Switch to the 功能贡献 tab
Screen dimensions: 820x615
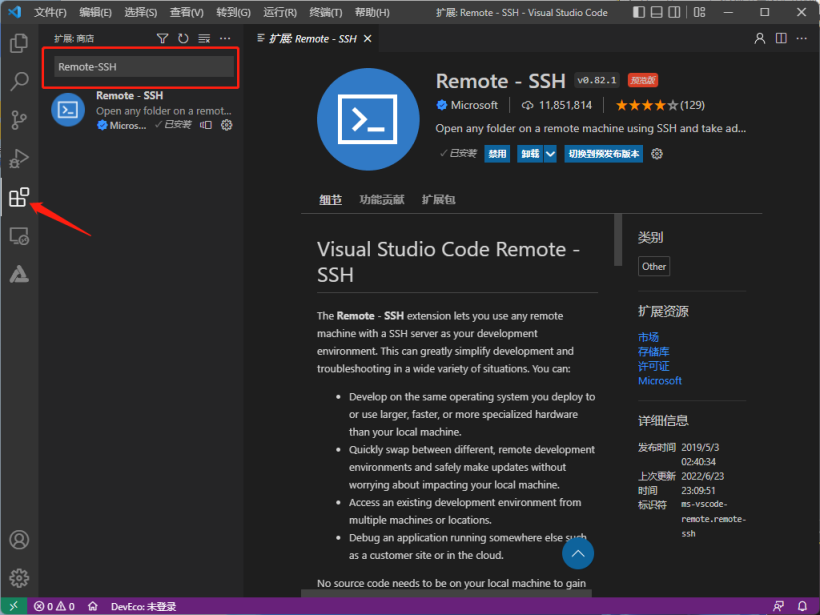pos(381,200)
